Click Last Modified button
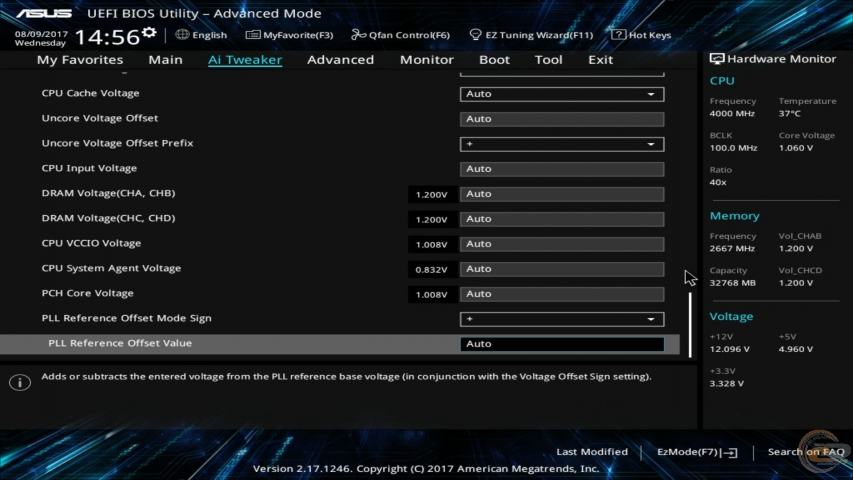853x480 pixels. (592, 452)
